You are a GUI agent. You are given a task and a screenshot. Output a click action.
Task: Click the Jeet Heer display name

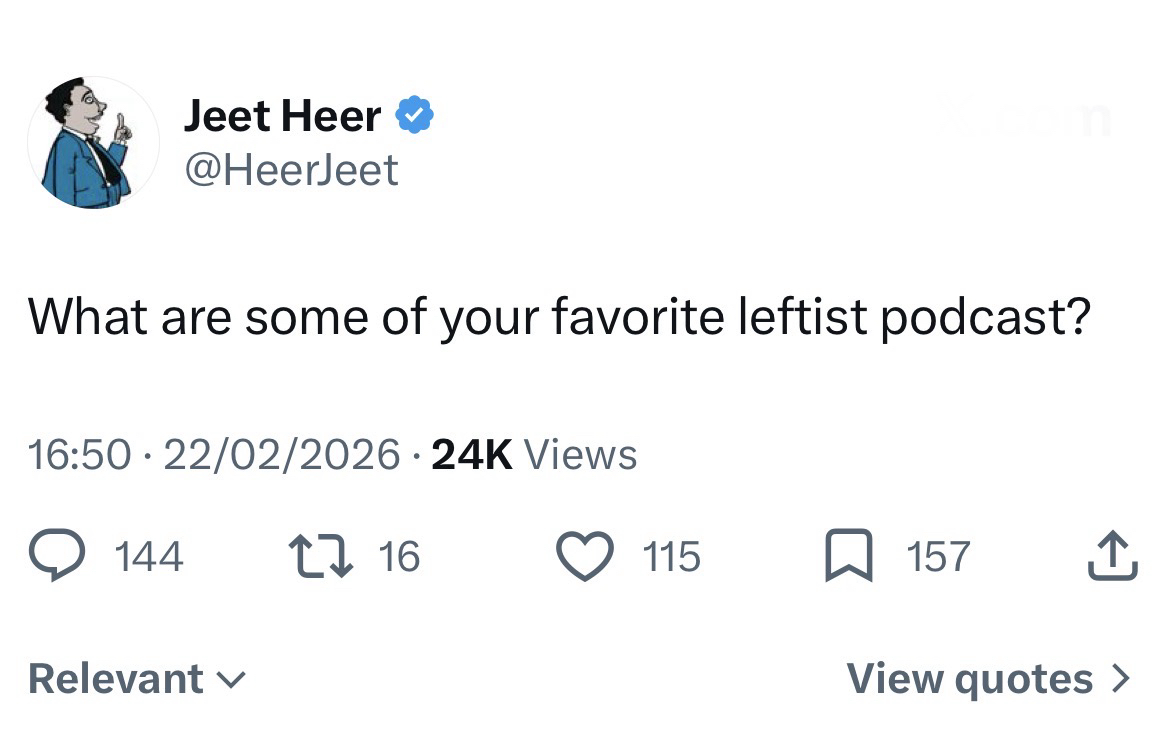[282, 117]
